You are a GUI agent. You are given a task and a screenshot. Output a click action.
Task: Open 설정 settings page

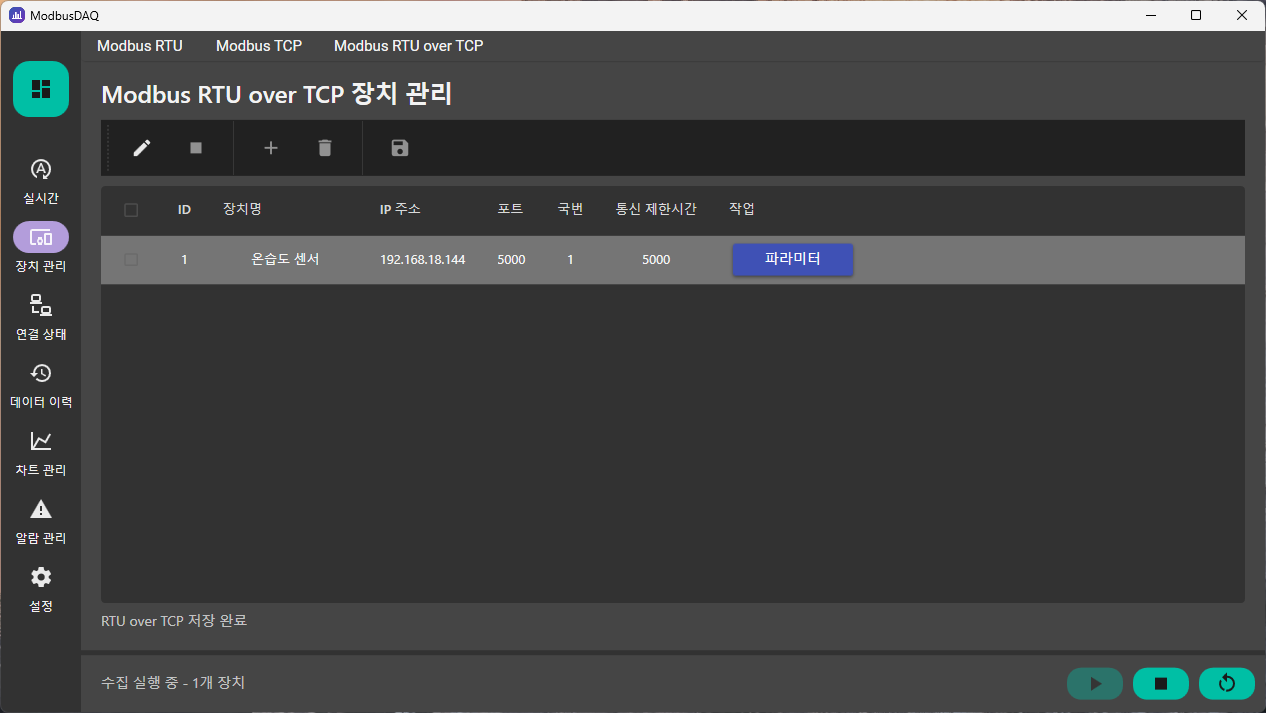coord(41,589)
